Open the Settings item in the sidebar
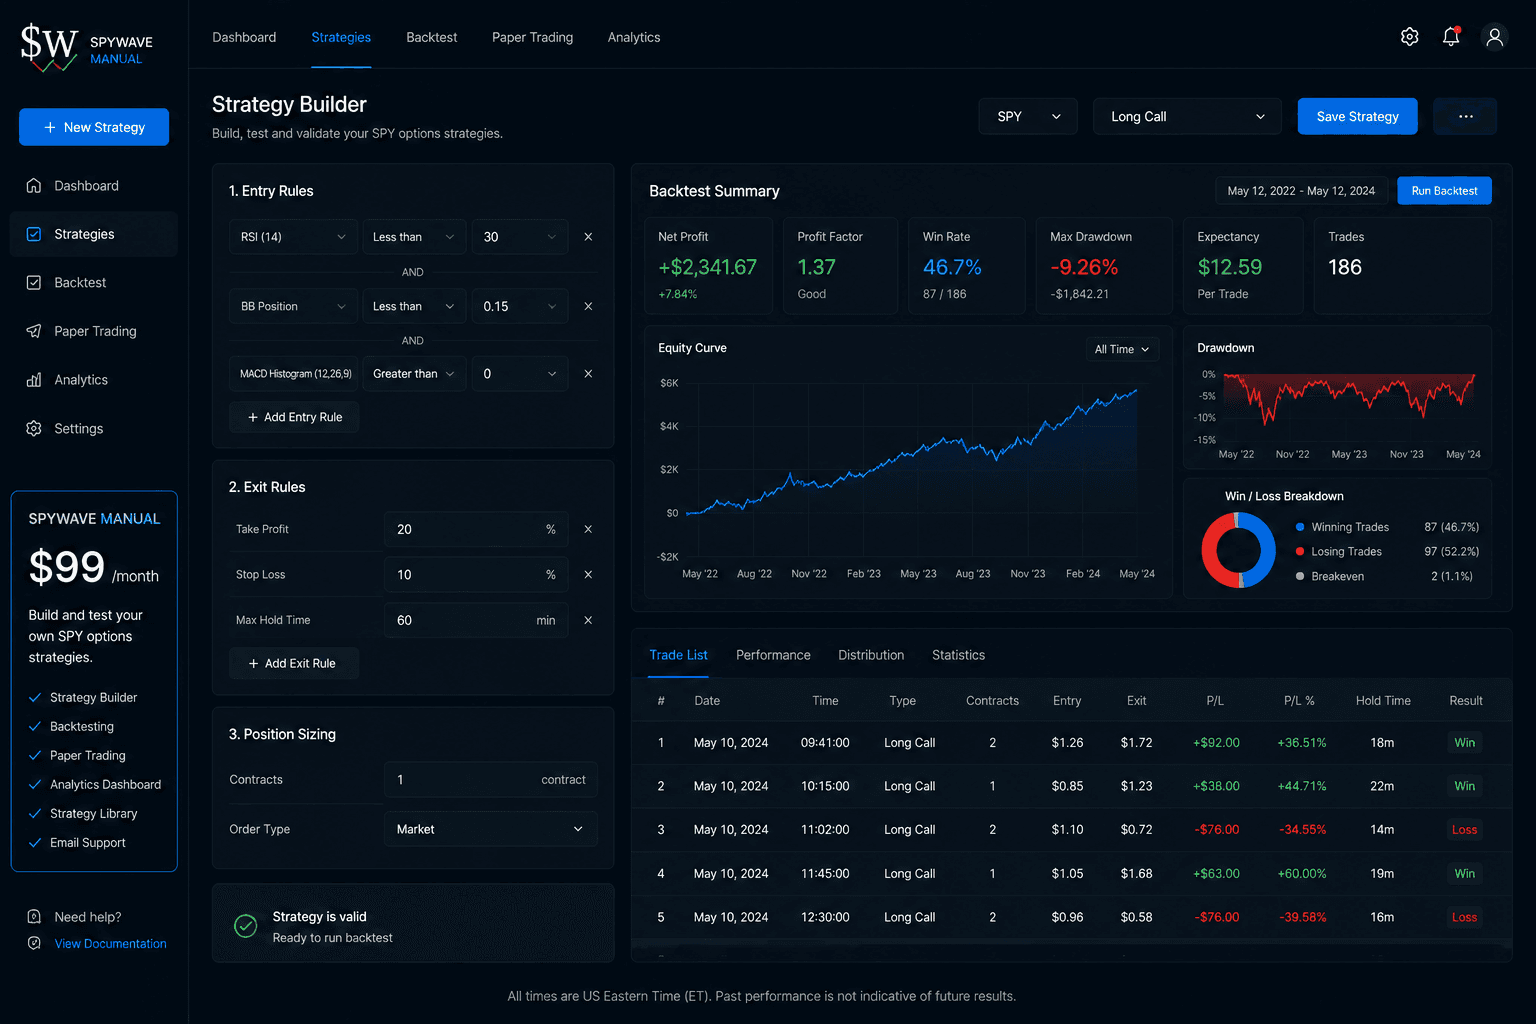Viewport: 1536px width, 1024px height. point(94,428)
